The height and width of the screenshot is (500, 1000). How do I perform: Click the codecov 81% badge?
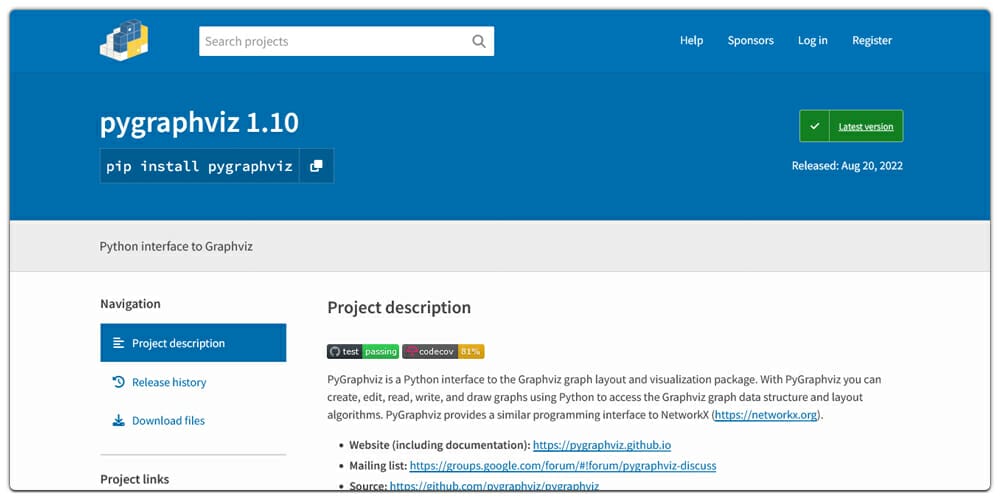(443, 352)
